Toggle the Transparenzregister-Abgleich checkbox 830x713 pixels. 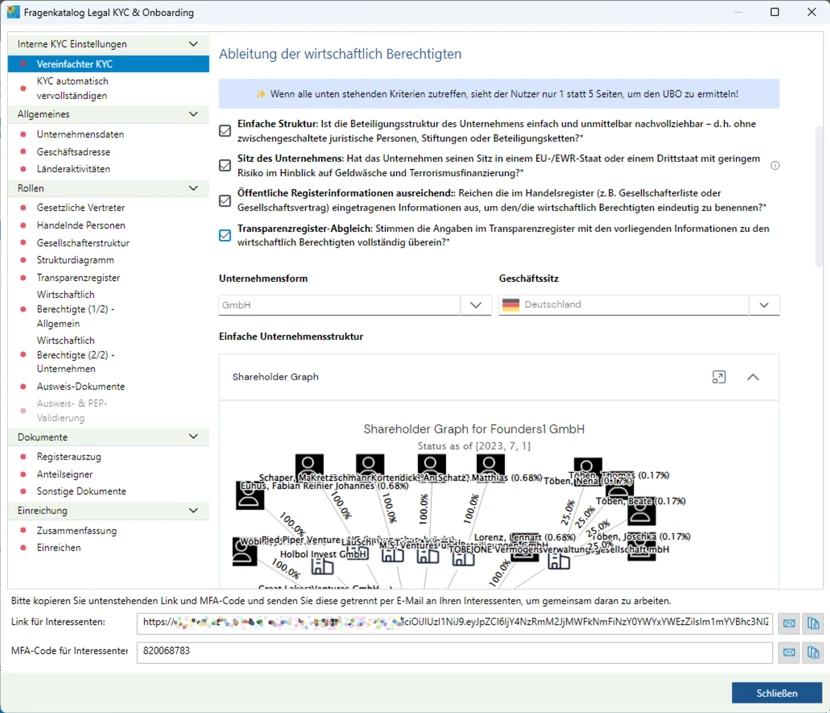225,235
